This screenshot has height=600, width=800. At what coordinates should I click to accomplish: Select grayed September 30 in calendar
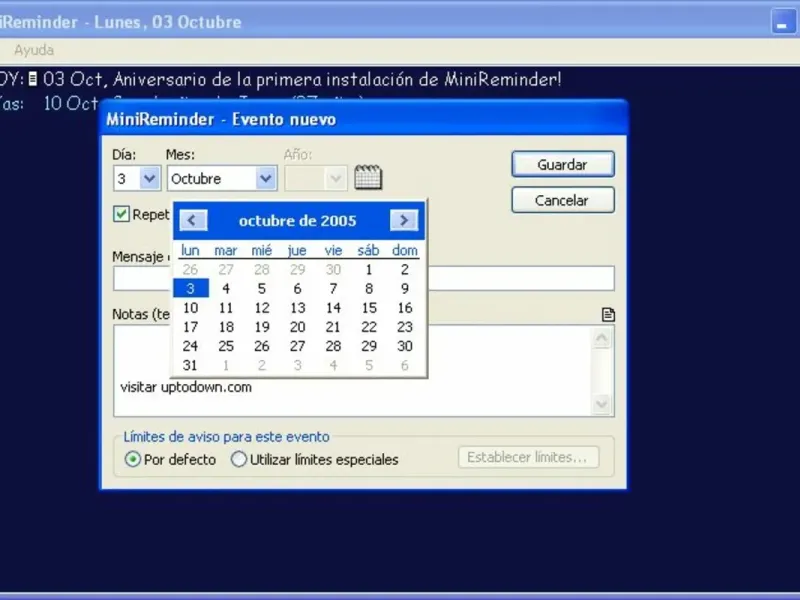[x=333, y=269]
